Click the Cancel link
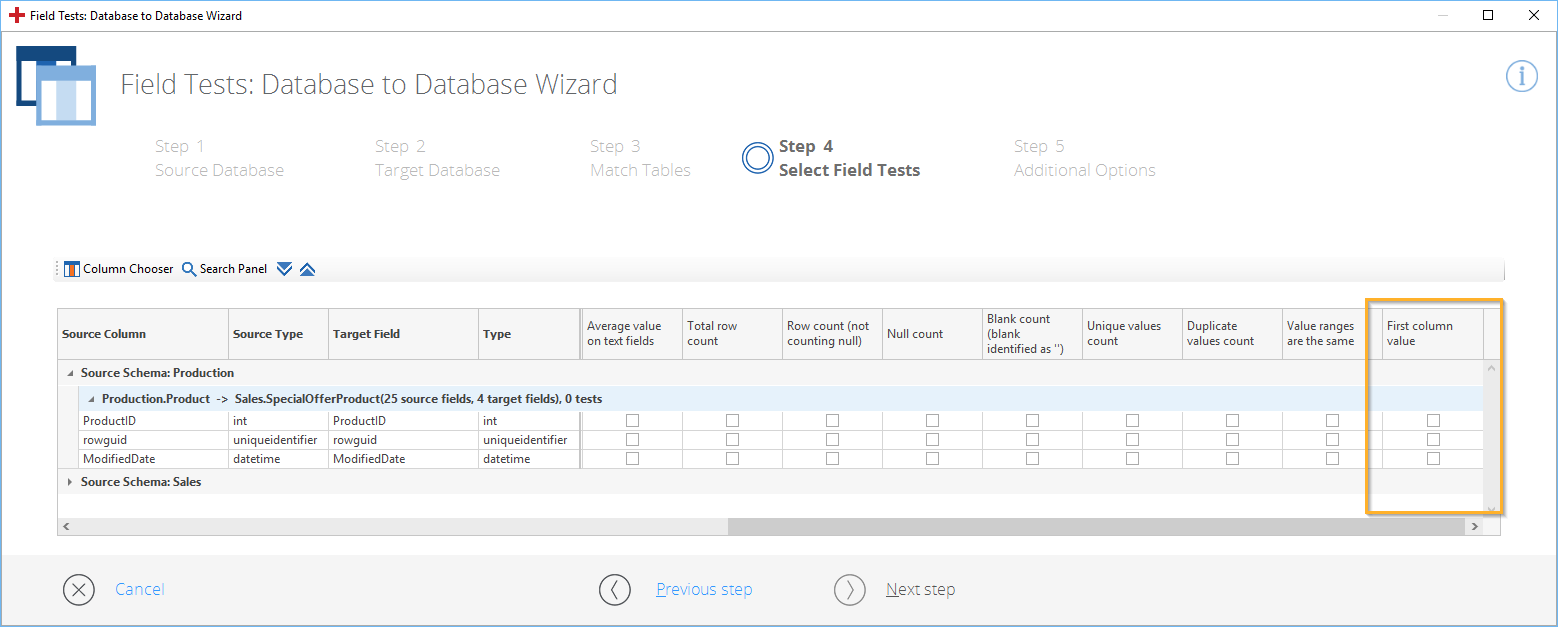The height and width of the screenshot is (627, 1558). [139, 590]
